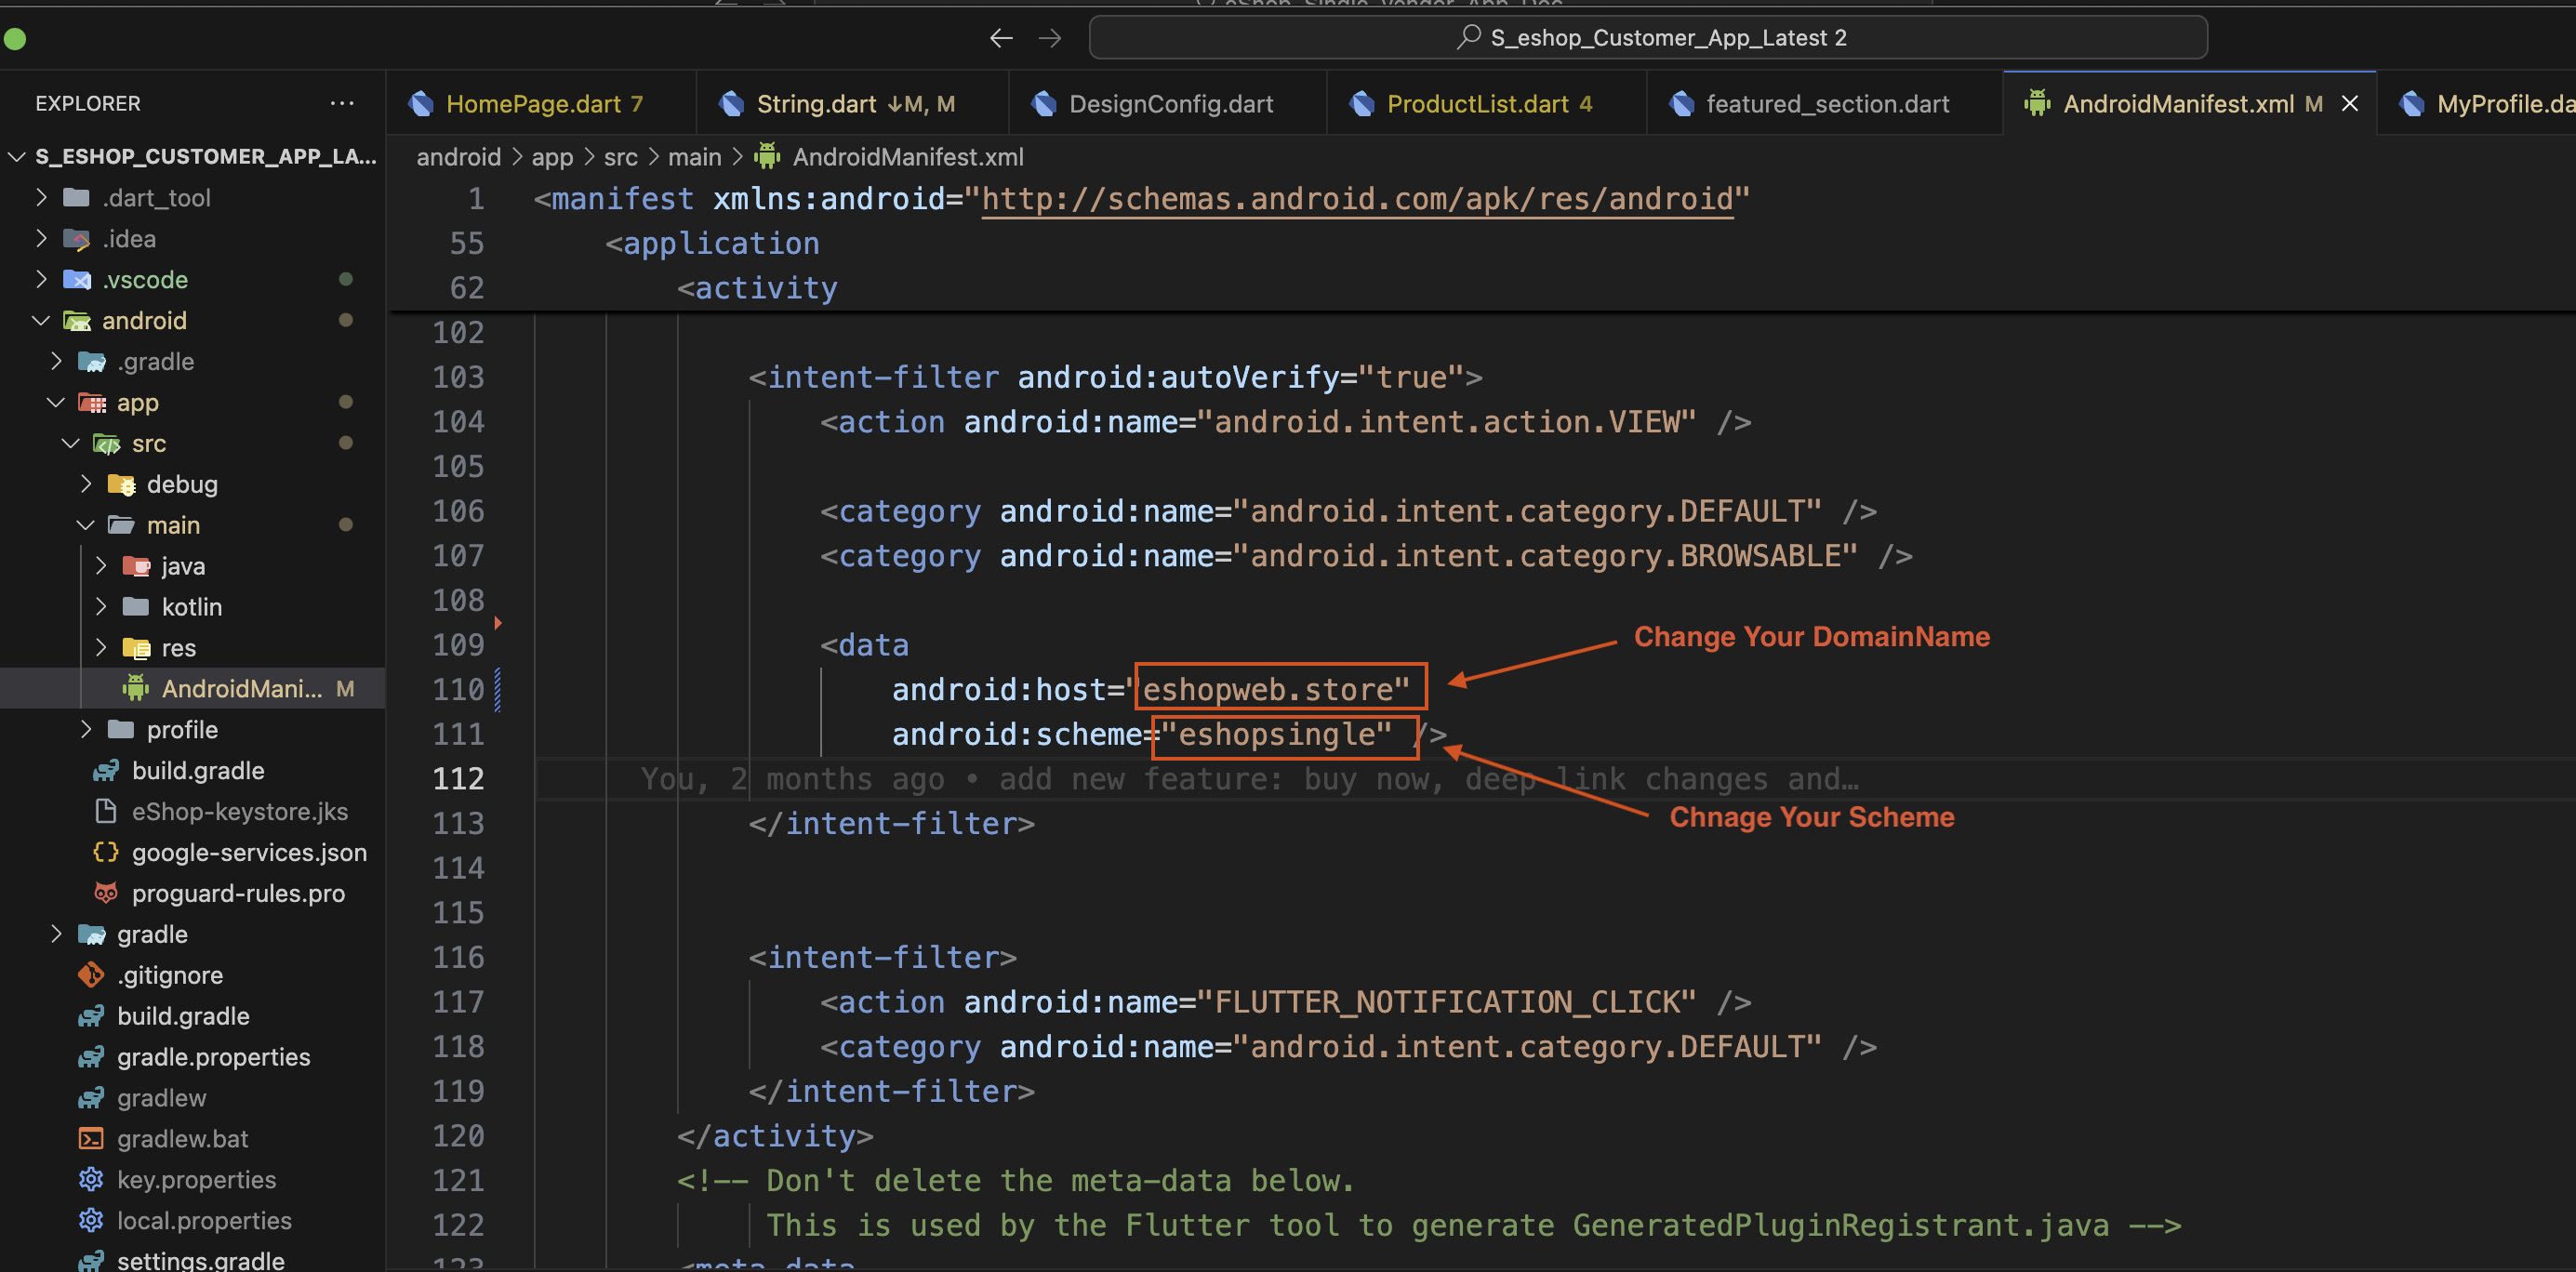Expand the kotlin folder
This screenshot has width=2576, height=1272.
pos(100,607)
